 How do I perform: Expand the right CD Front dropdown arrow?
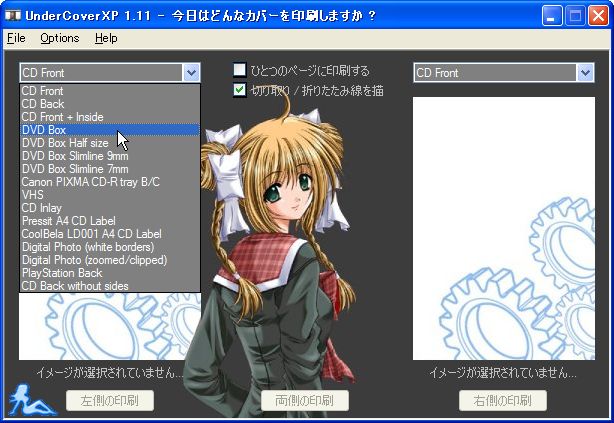(585, 72)
